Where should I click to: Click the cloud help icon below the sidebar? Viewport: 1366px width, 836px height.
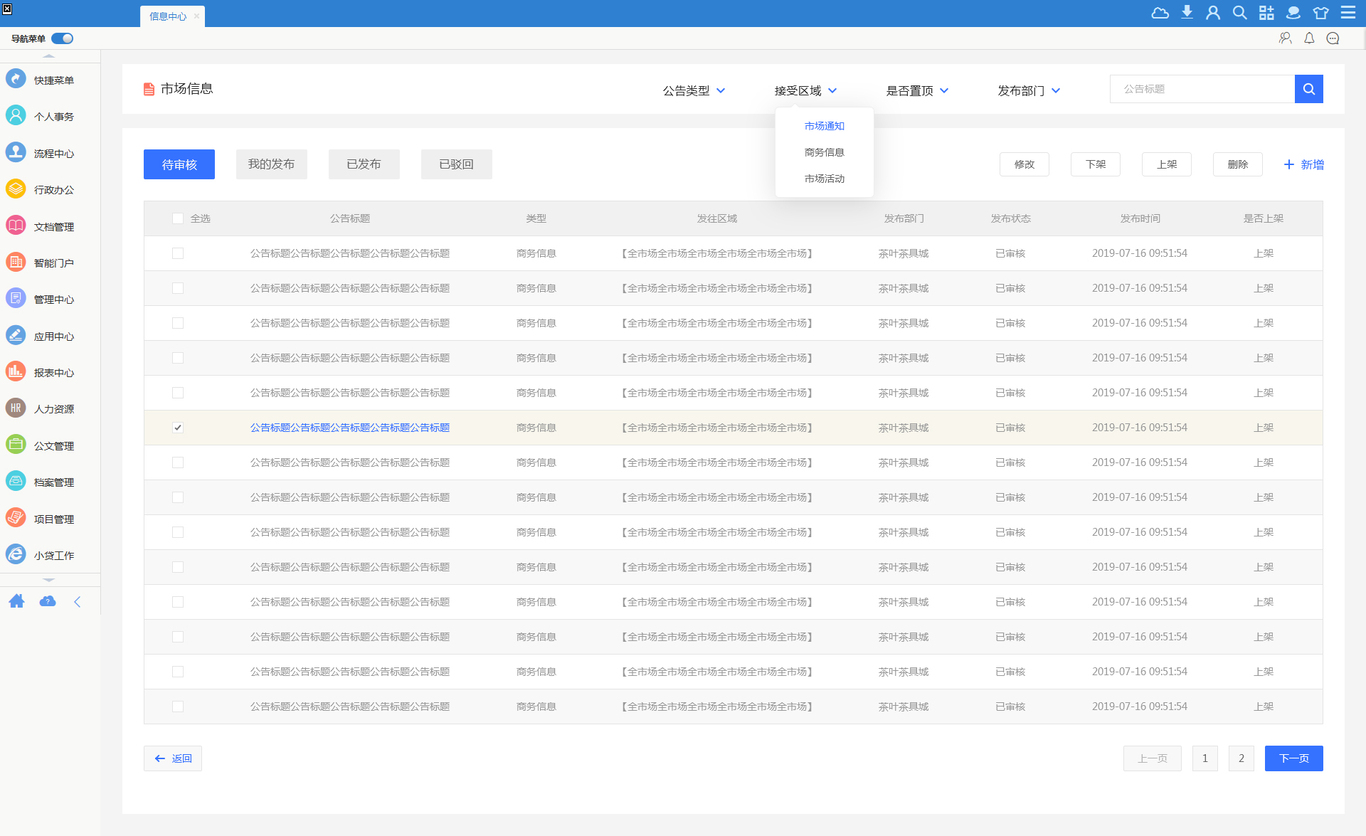click(x=47, y=601)
